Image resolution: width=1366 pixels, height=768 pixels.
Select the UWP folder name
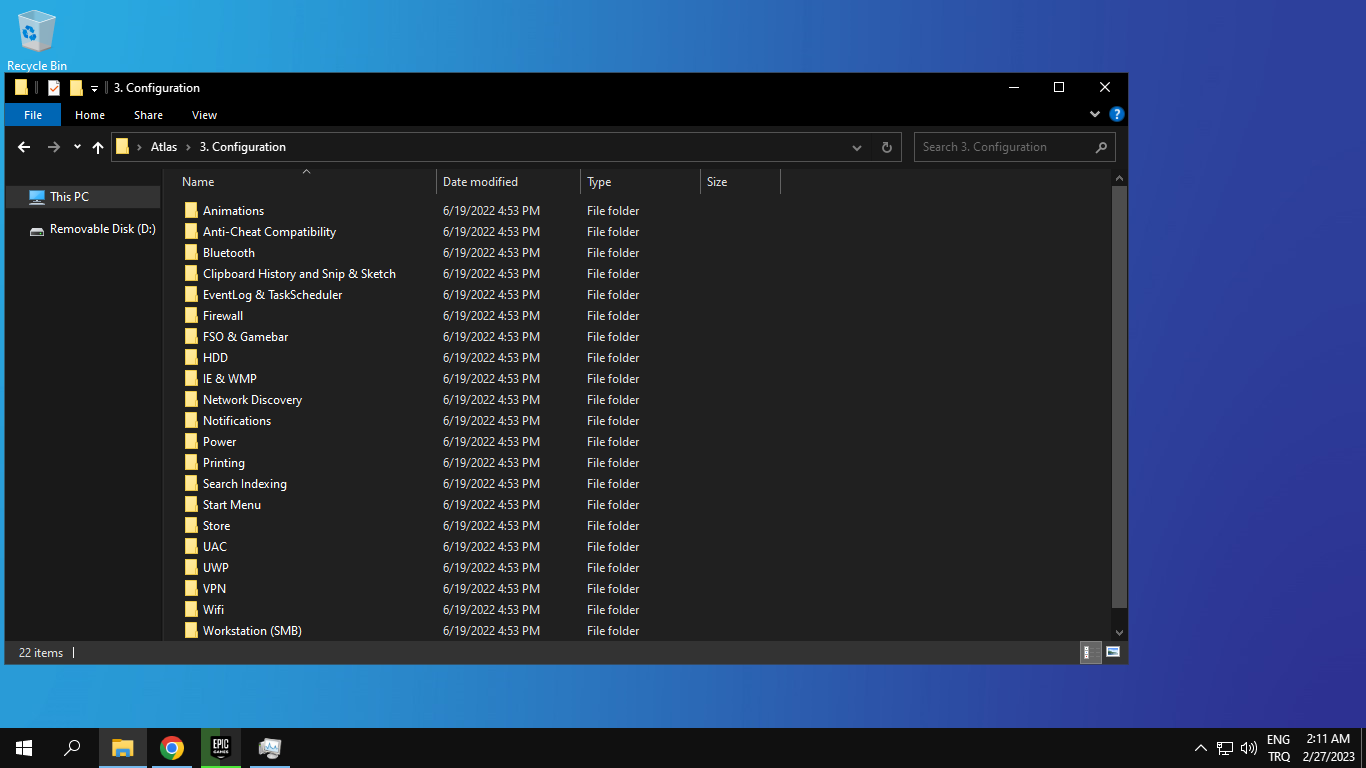(x=216, y=568)
